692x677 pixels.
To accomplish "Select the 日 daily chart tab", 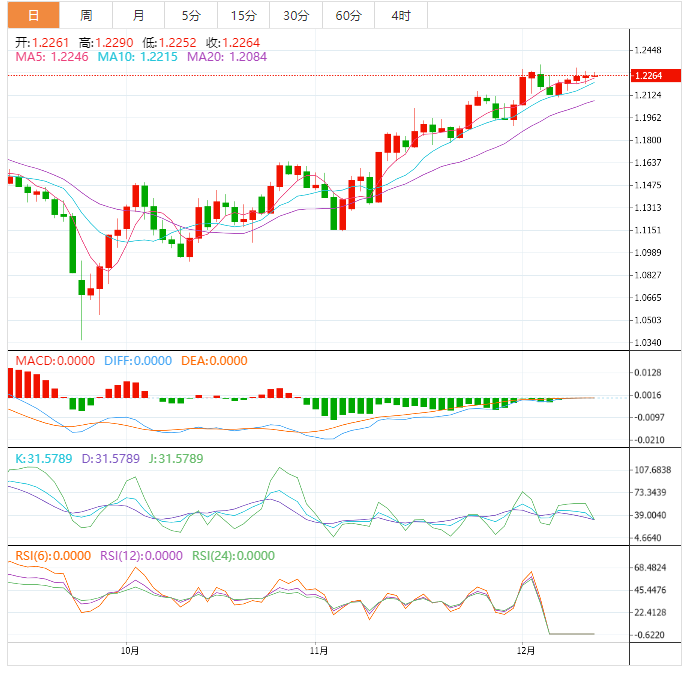I will coord(34,15).
